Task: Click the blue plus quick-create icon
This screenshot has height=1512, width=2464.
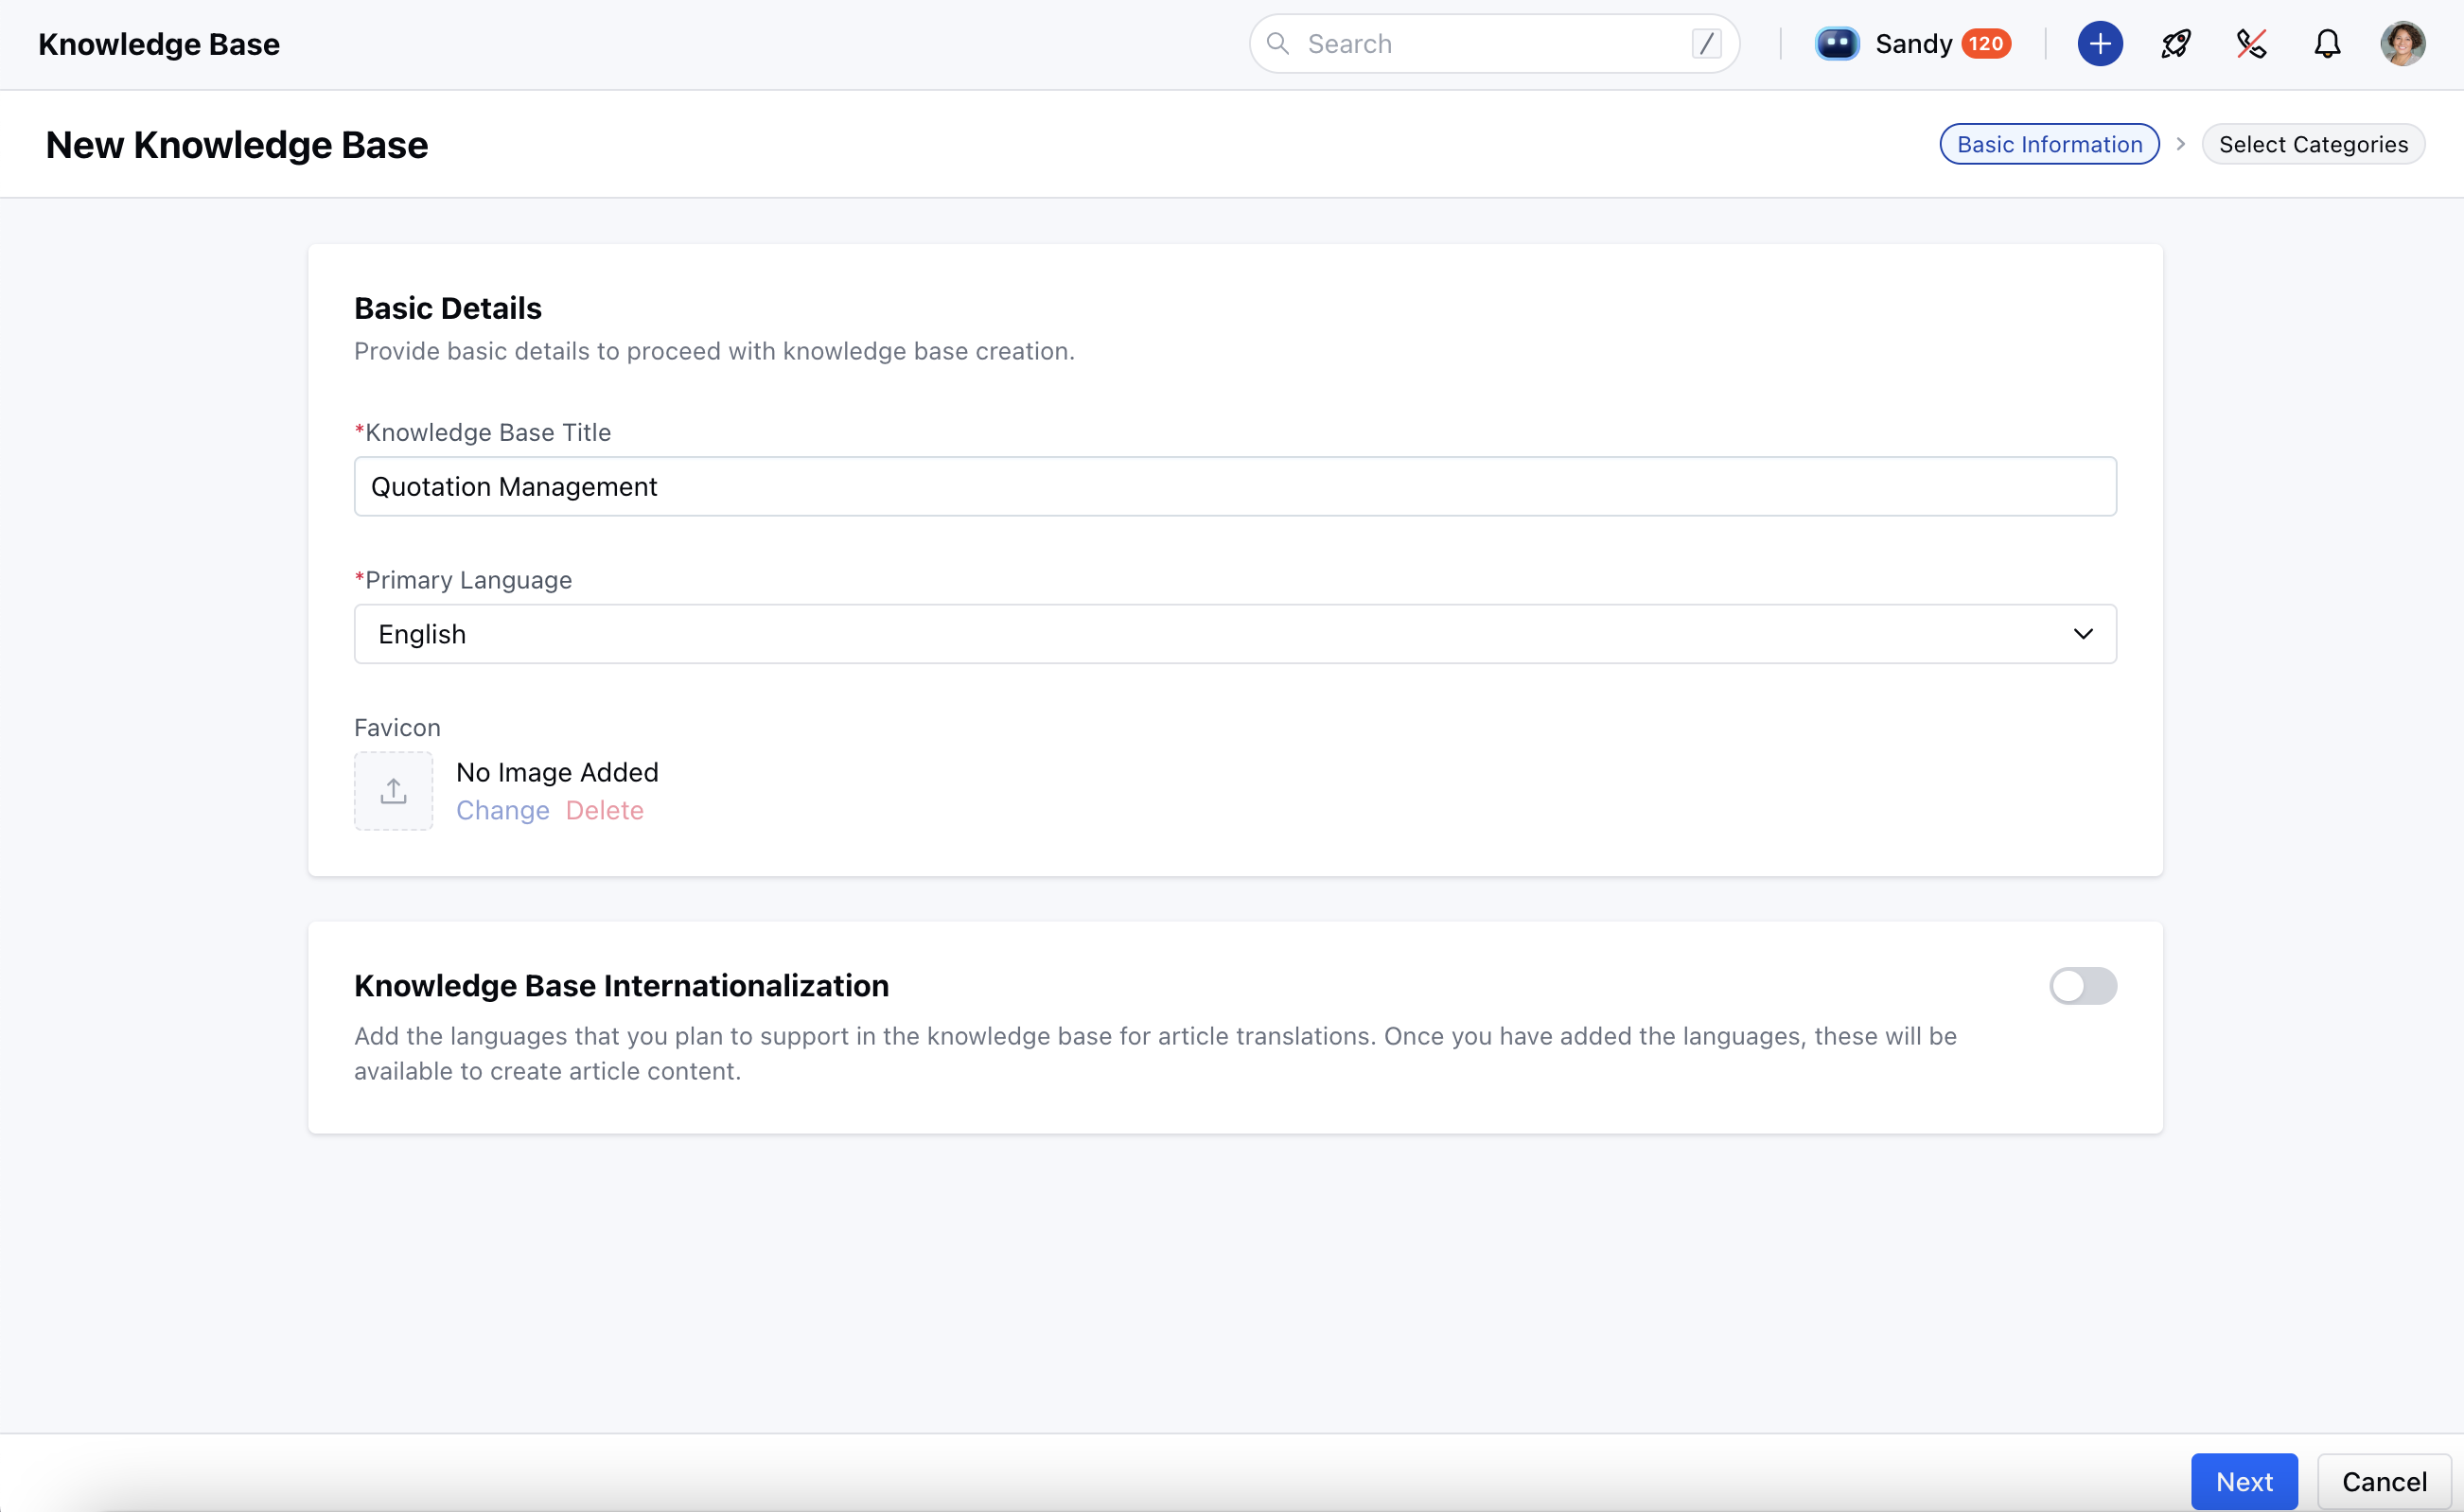Action: coord(2099,44)
